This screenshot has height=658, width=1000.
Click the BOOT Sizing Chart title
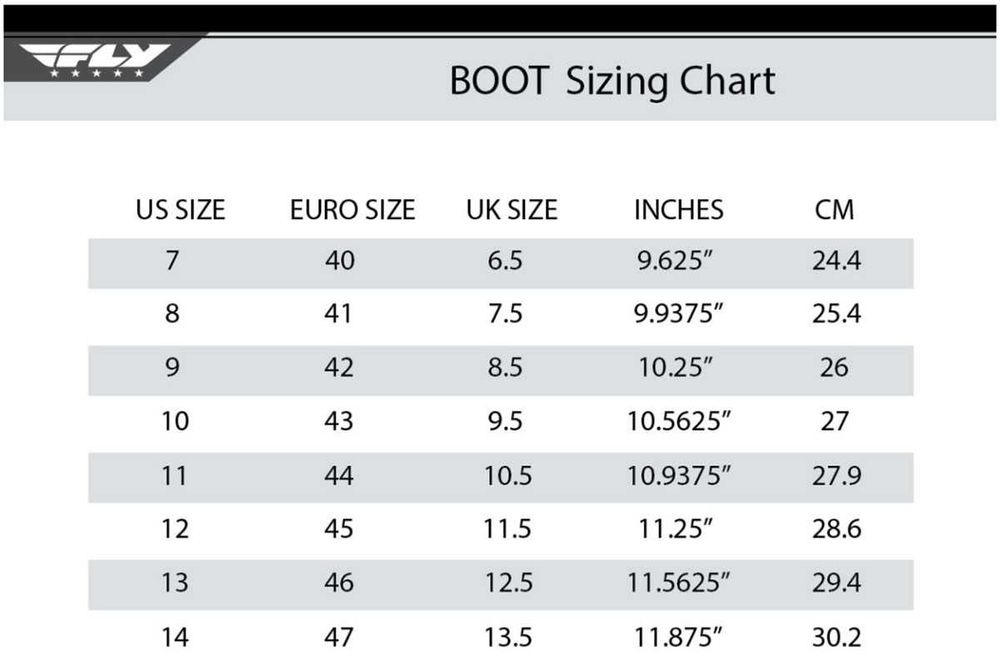(x=612, y=81)
